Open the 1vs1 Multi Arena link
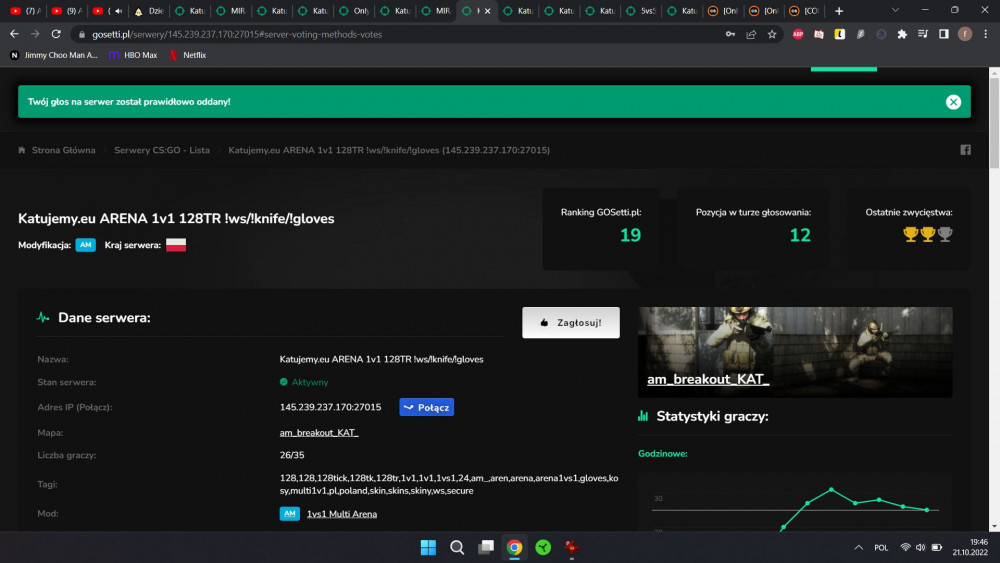Screen dimensions: 1000x563 click(342, 514)
